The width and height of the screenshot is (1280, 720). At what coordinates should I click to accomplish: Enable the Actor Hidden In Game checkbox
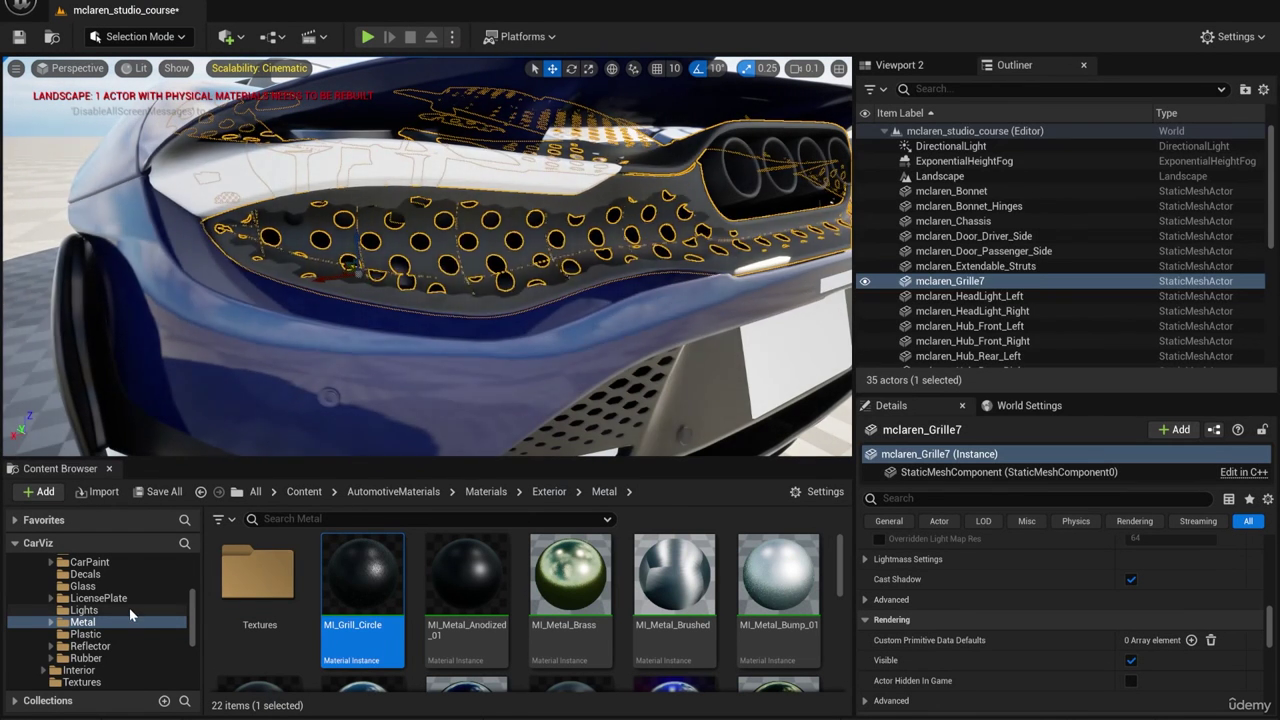tap(1131, 681)
